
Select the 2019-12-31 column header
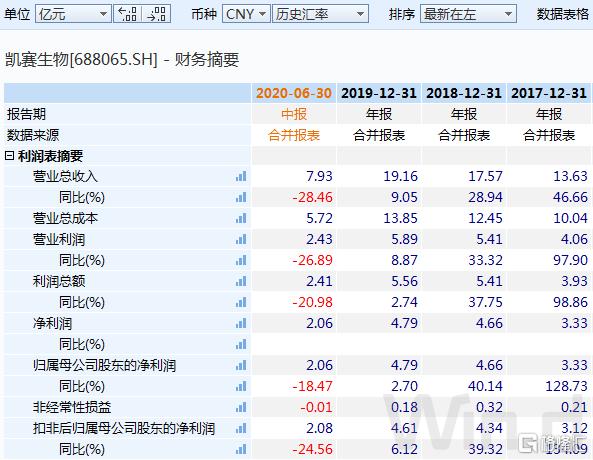tap(379, 93)
